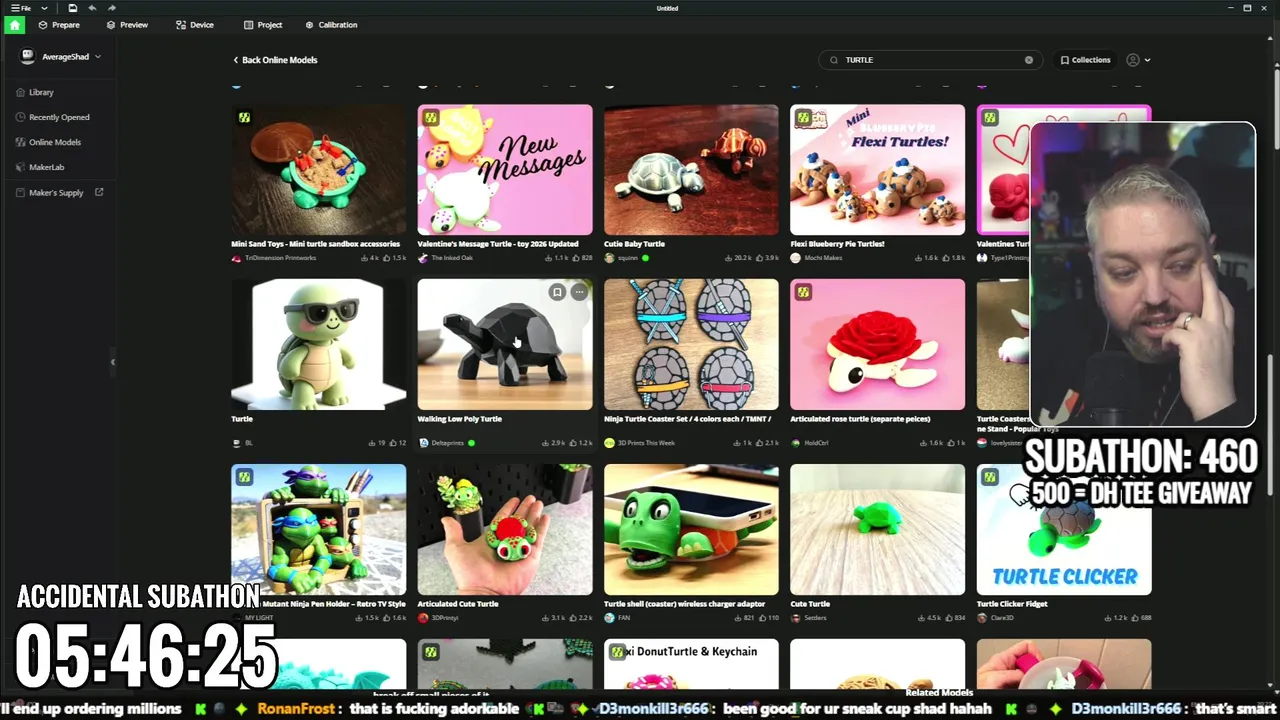
Task: Open Valentine's Message Turtle thumbnail
Action: (505, 170)
